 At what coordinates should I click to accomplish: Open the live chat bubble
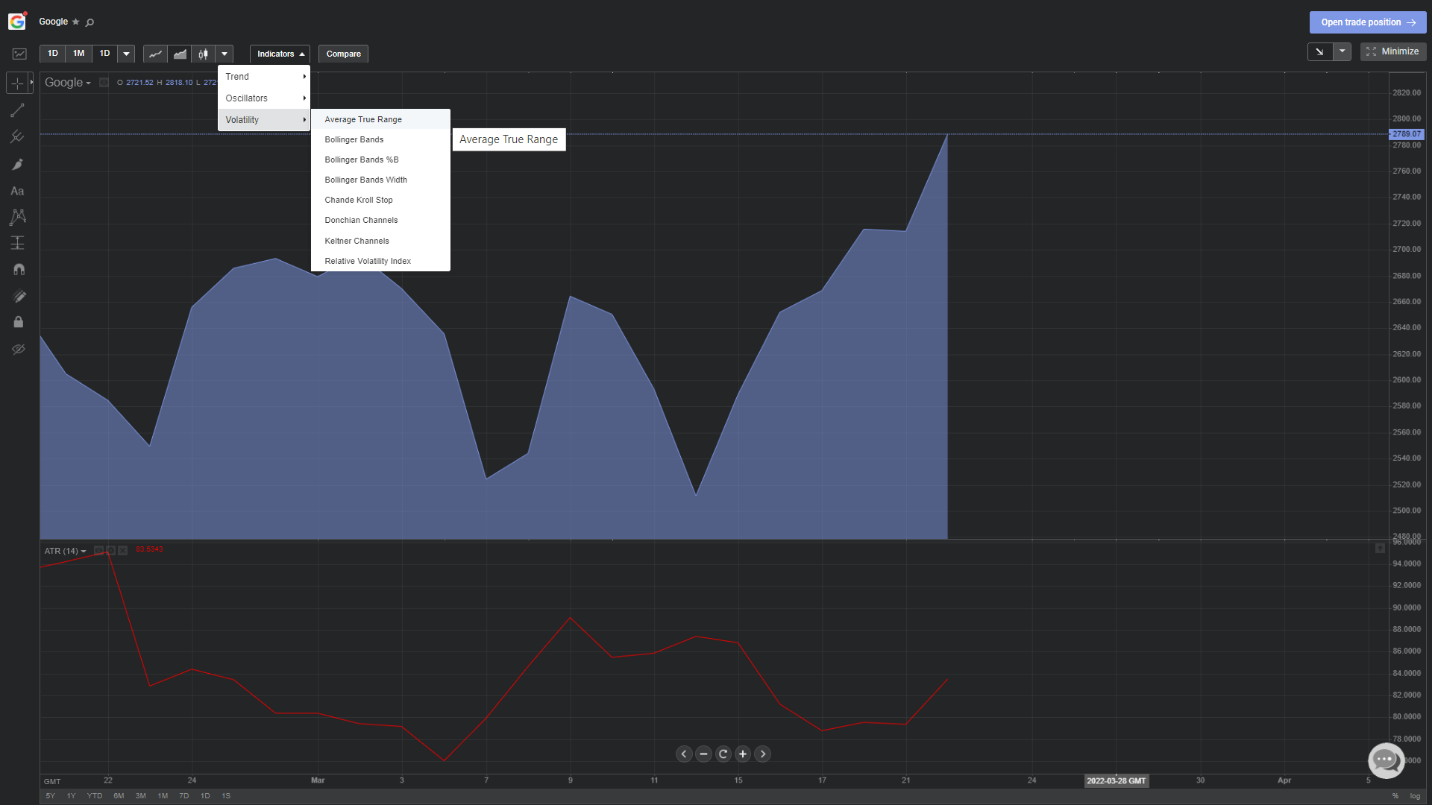click(x=1386, y=760)
